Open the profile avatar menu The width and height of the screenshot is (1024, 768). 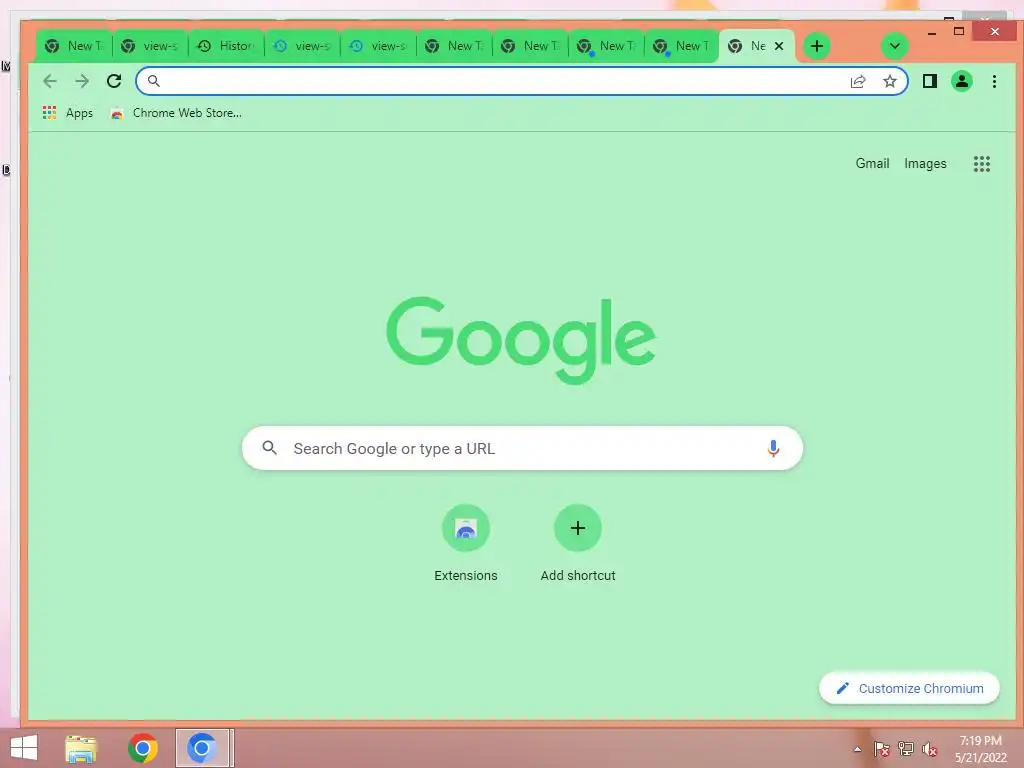tap(962, 81)
